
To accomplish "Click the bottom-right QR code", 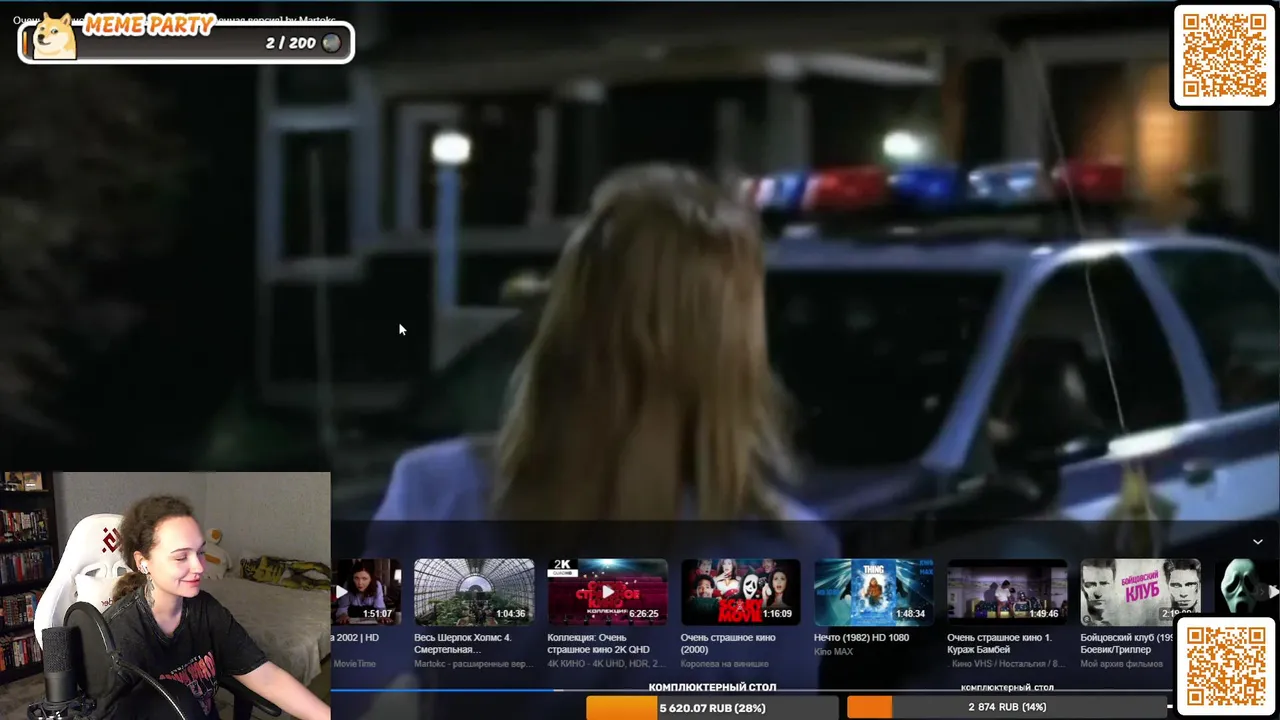I will pyautogui.click(x=1225, y=666).
